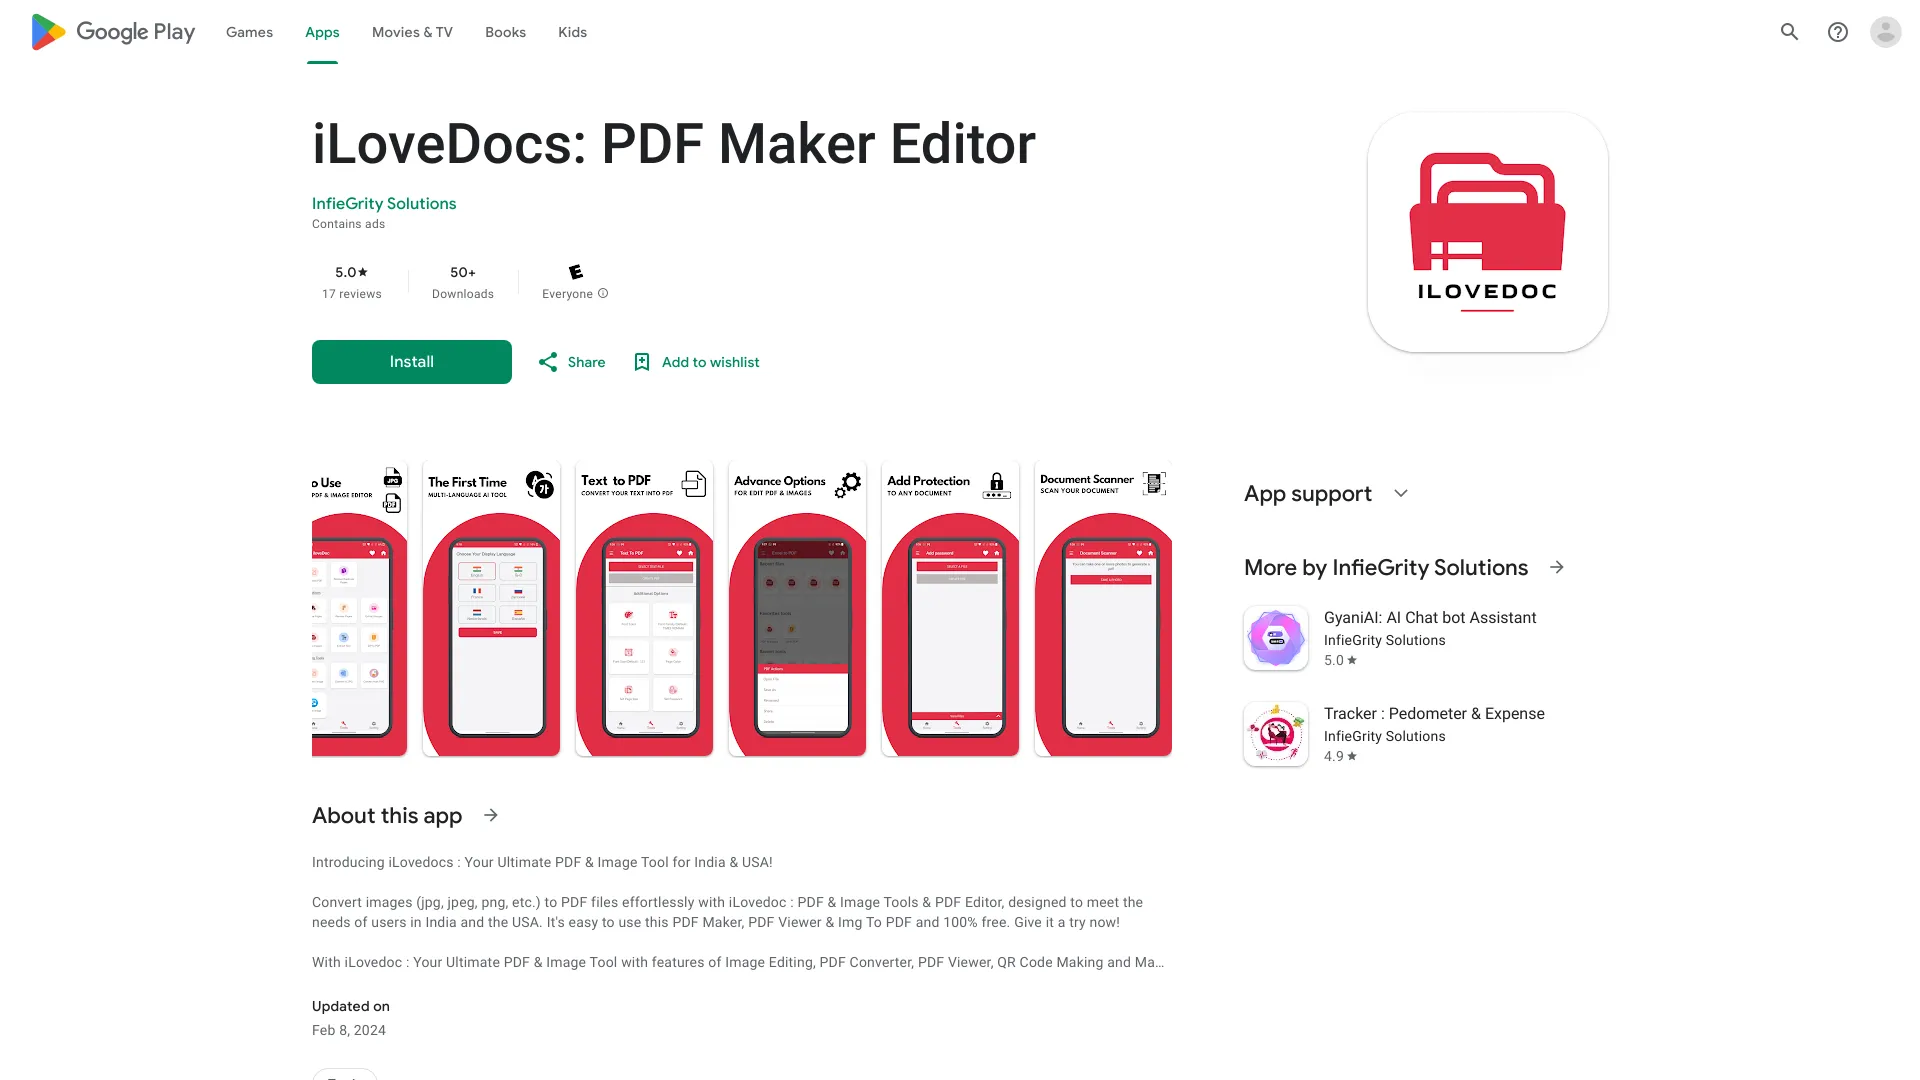This screenshot has height=1080, width=1920.
Task: Open GyaniAI app icon thumbnail
Action: (x=1275, y=638)
